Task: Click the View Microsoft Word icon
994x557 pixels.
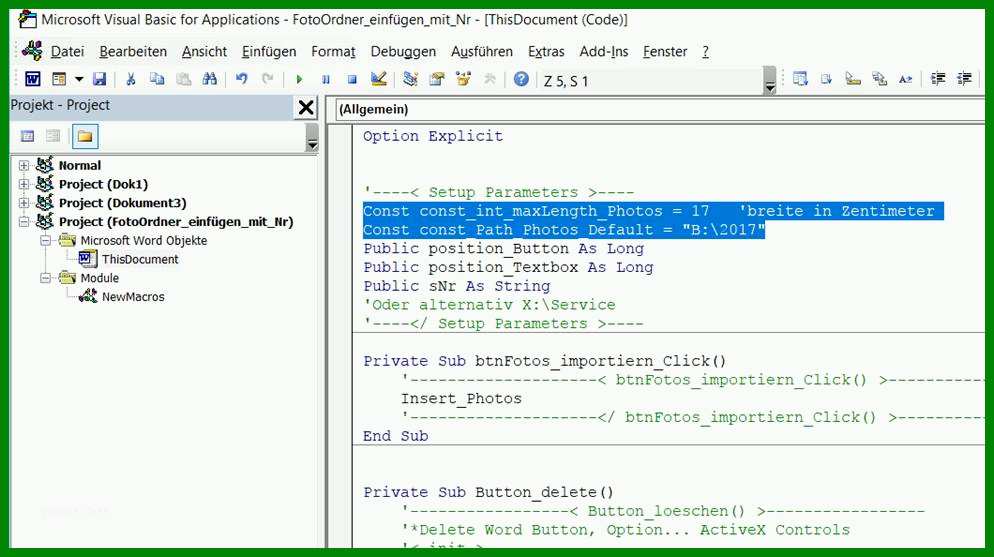Action: click(x=32, y=79)
